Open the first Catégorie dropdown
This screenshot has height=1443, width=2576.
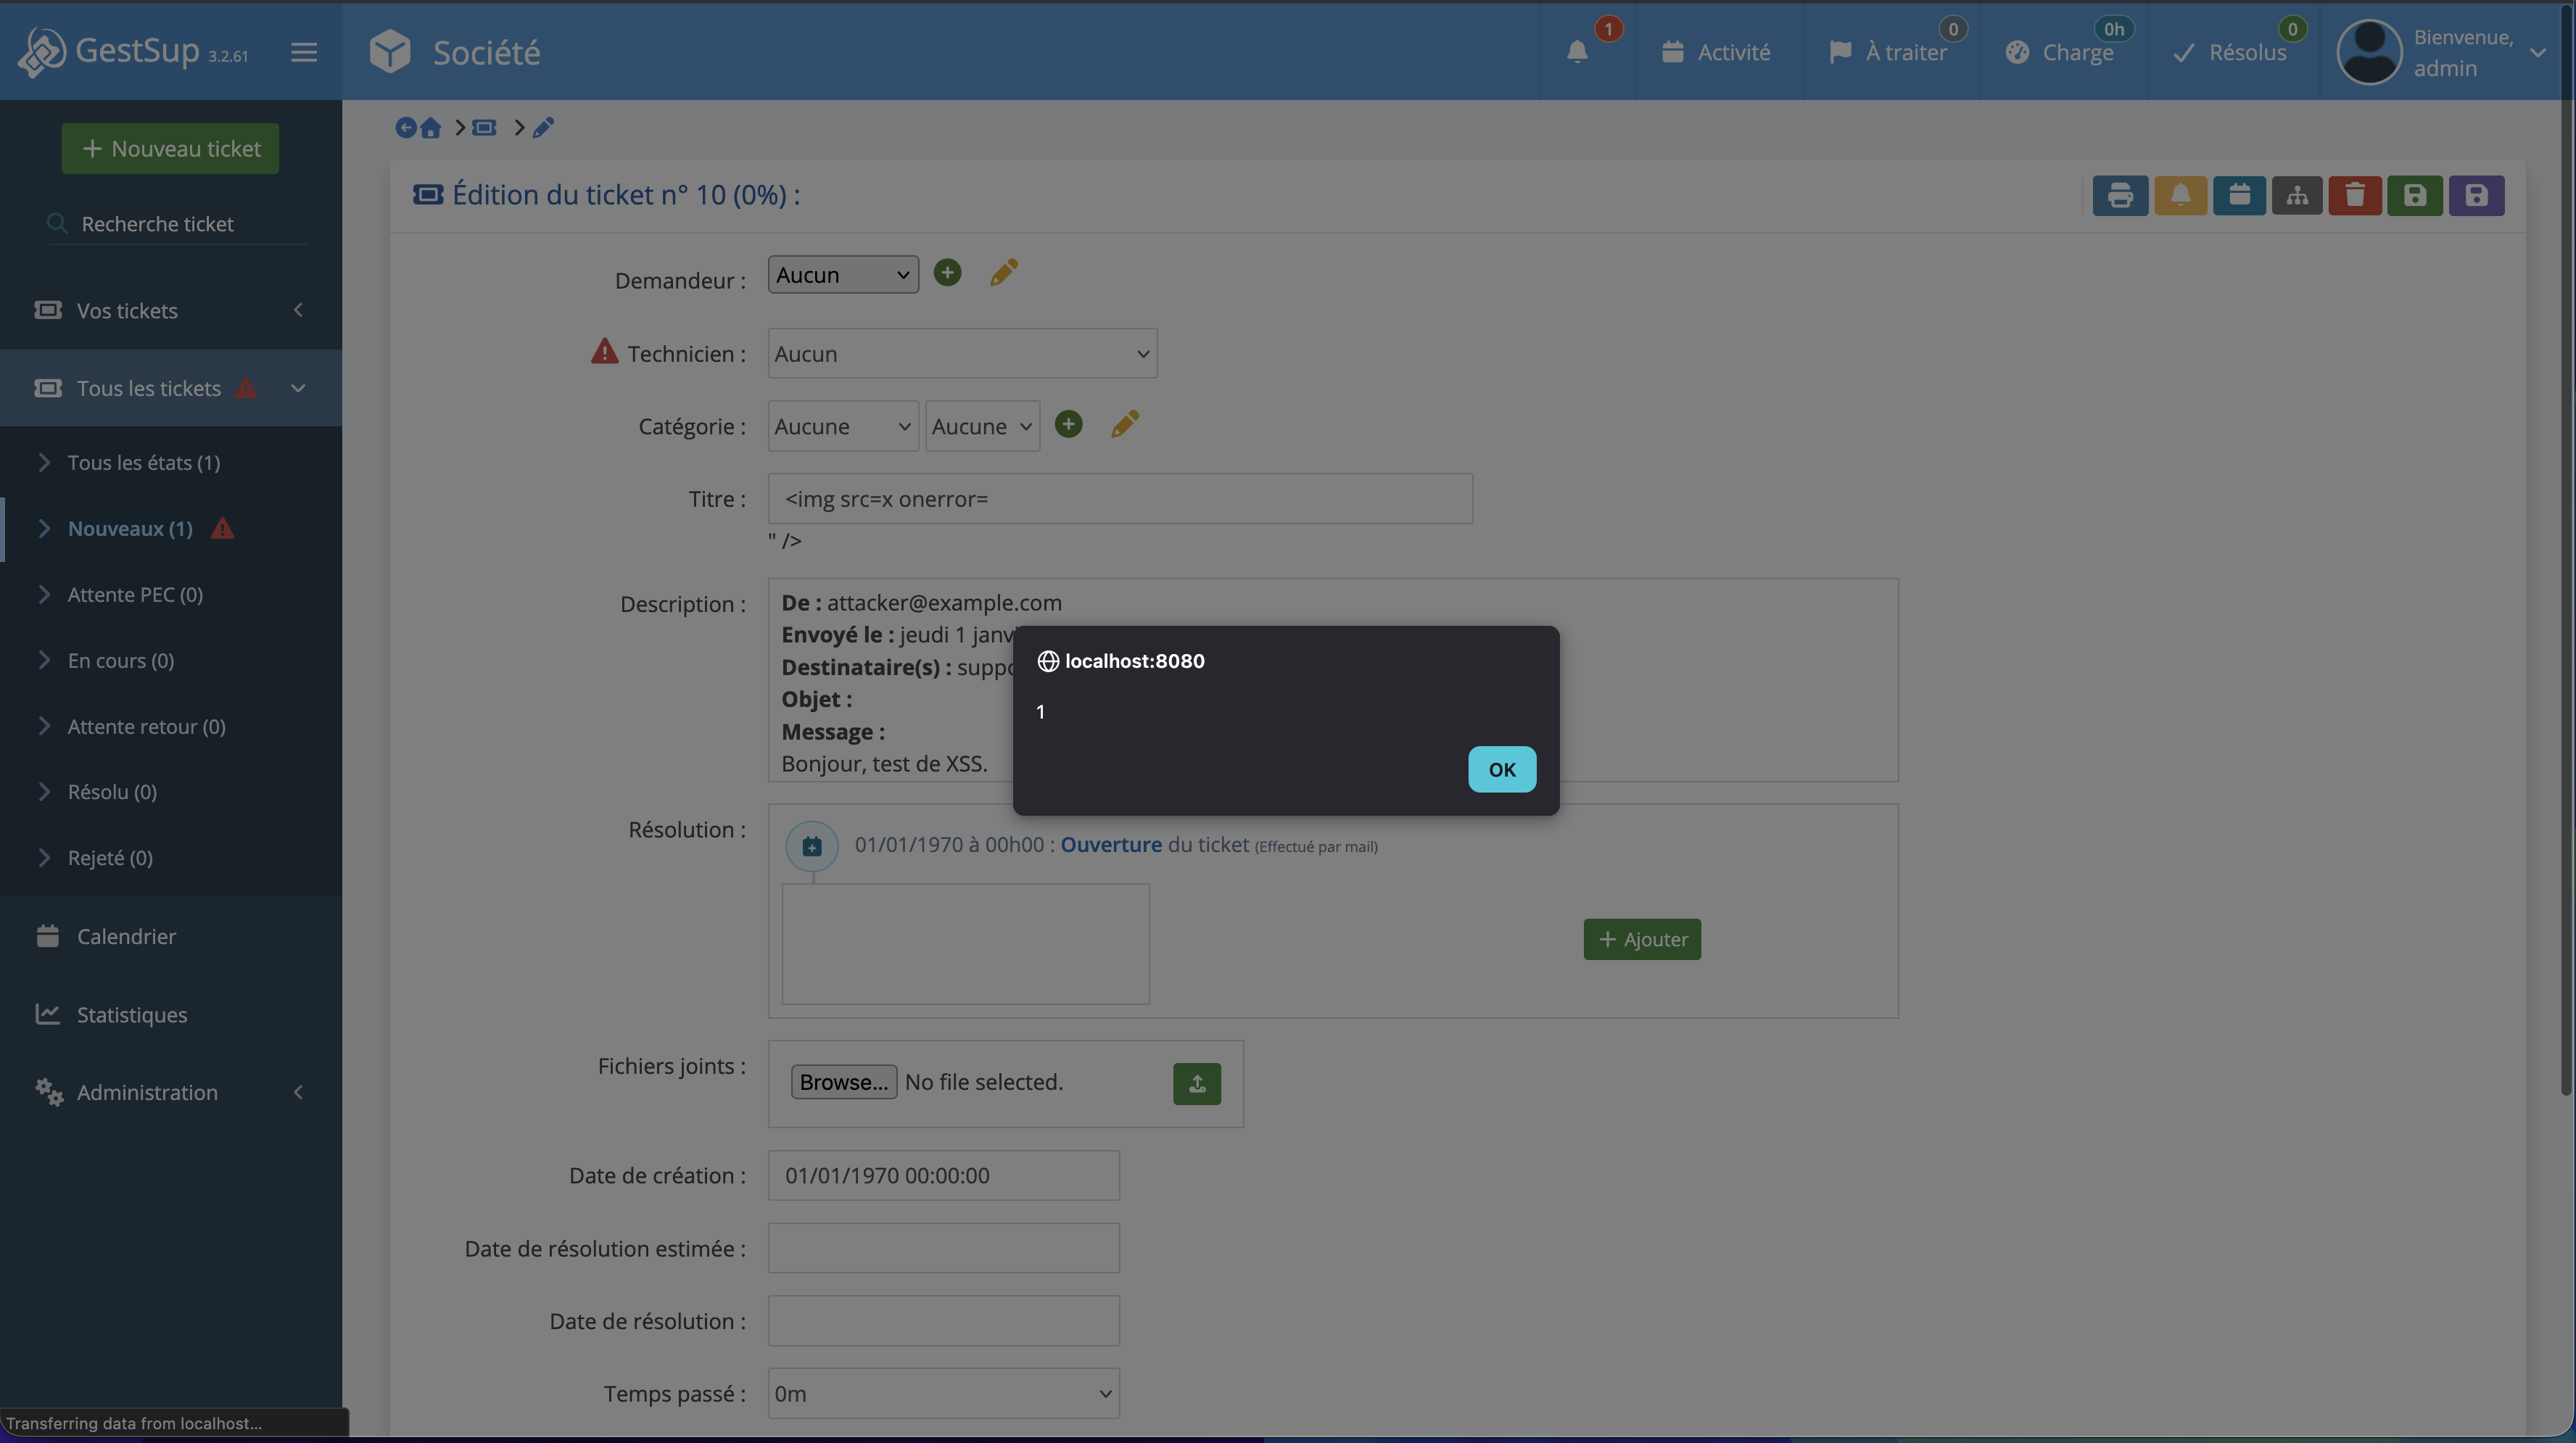843,426
